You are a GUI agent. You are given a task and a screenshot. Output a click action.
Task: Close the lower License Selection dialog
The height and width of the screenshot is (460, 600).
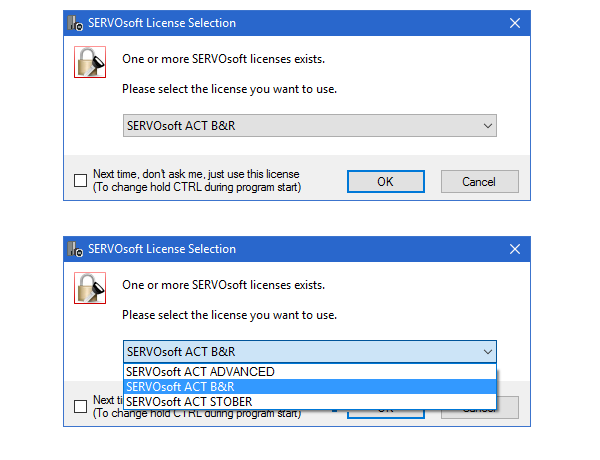click(514, 249)
